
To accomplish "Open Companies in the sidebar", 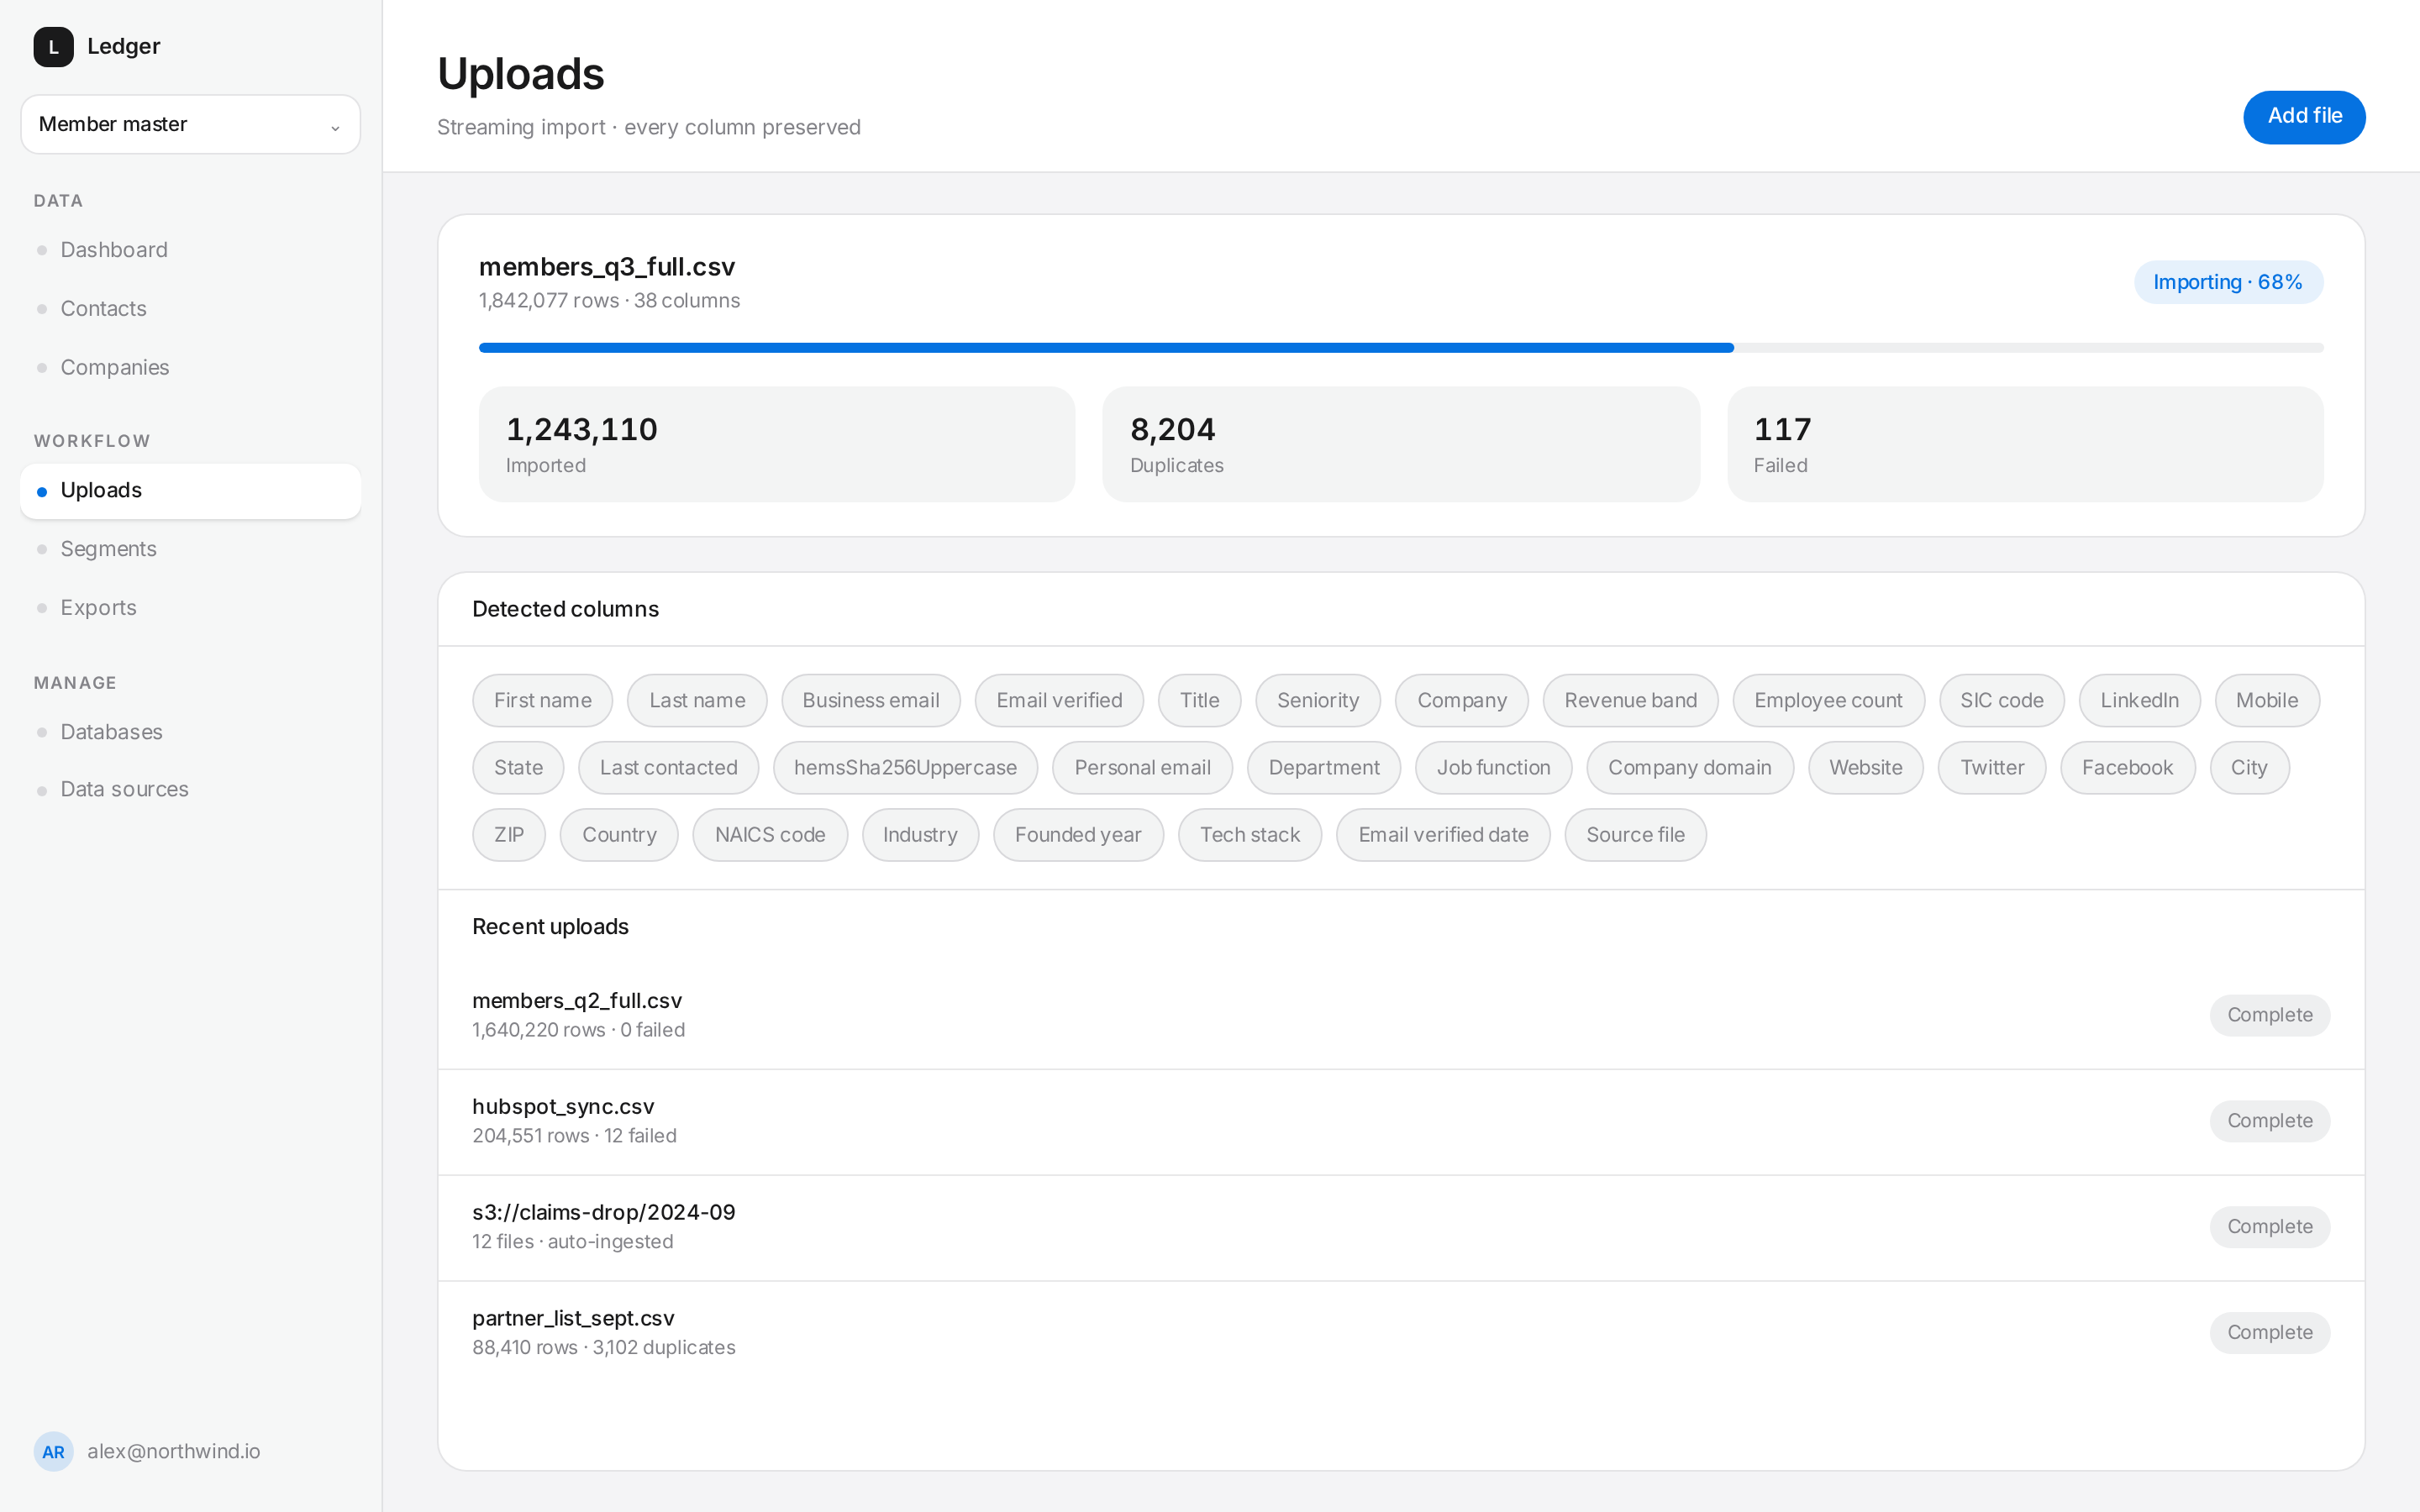I will [190, 367].
